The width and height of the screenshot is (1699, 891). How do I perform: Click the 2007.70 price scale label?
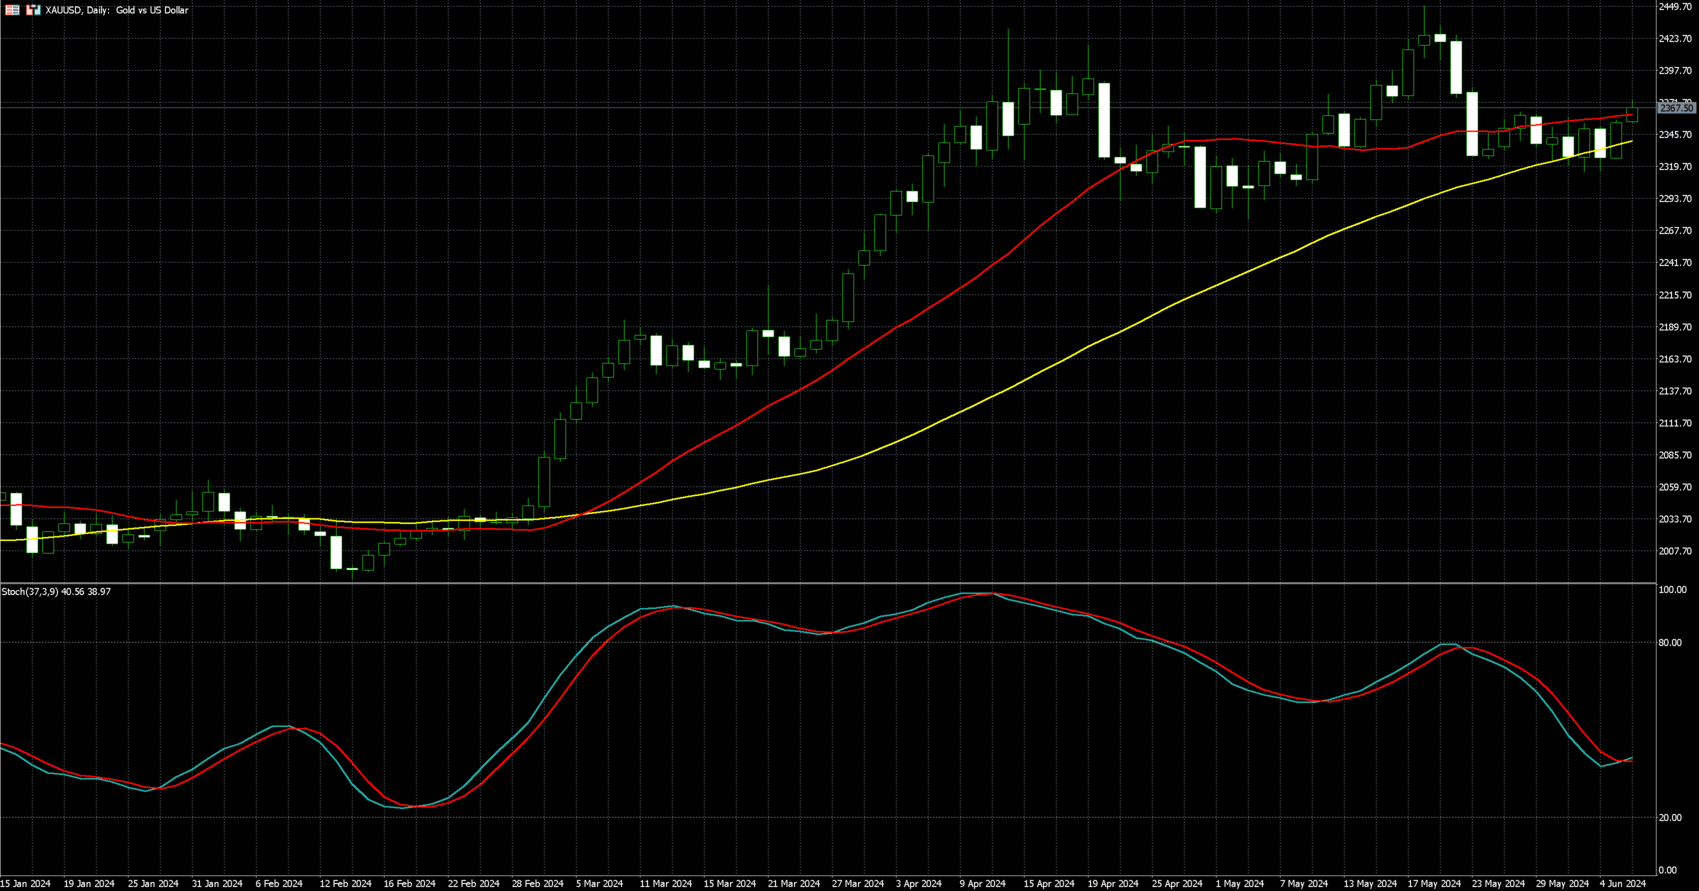point(1675,551)
